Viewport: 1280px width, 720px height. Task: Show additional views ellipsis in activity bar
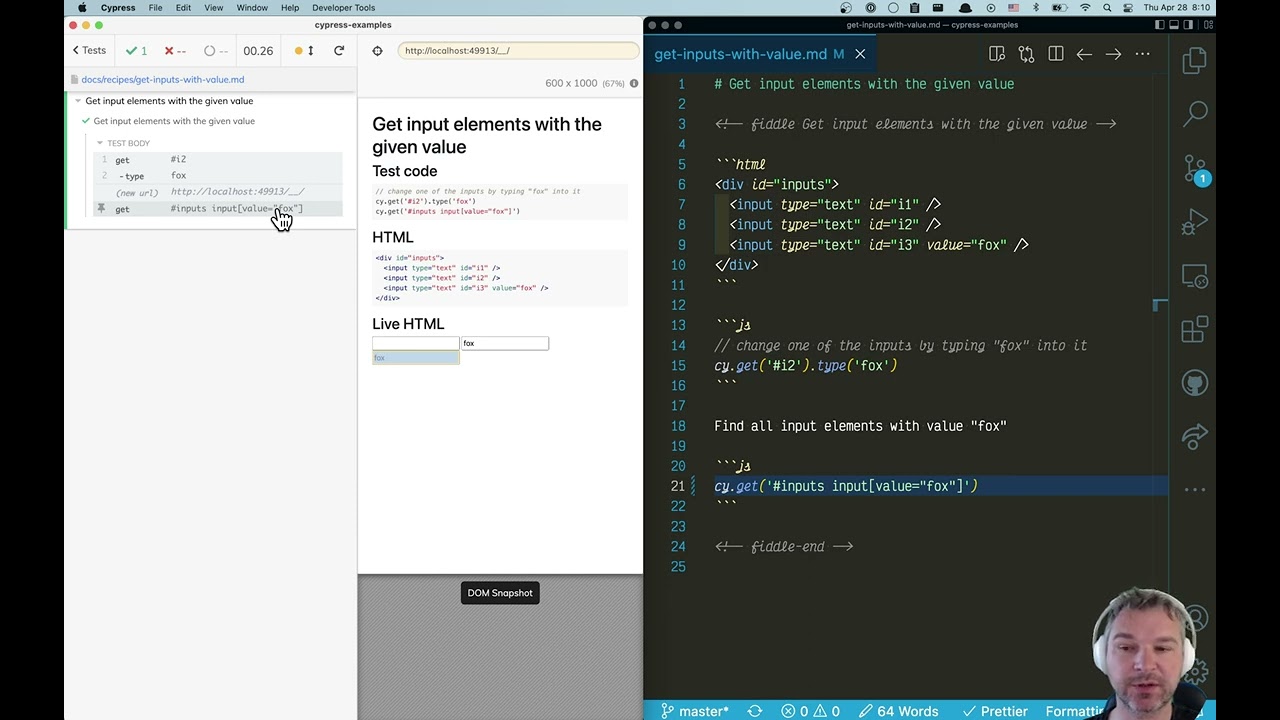1195,491
